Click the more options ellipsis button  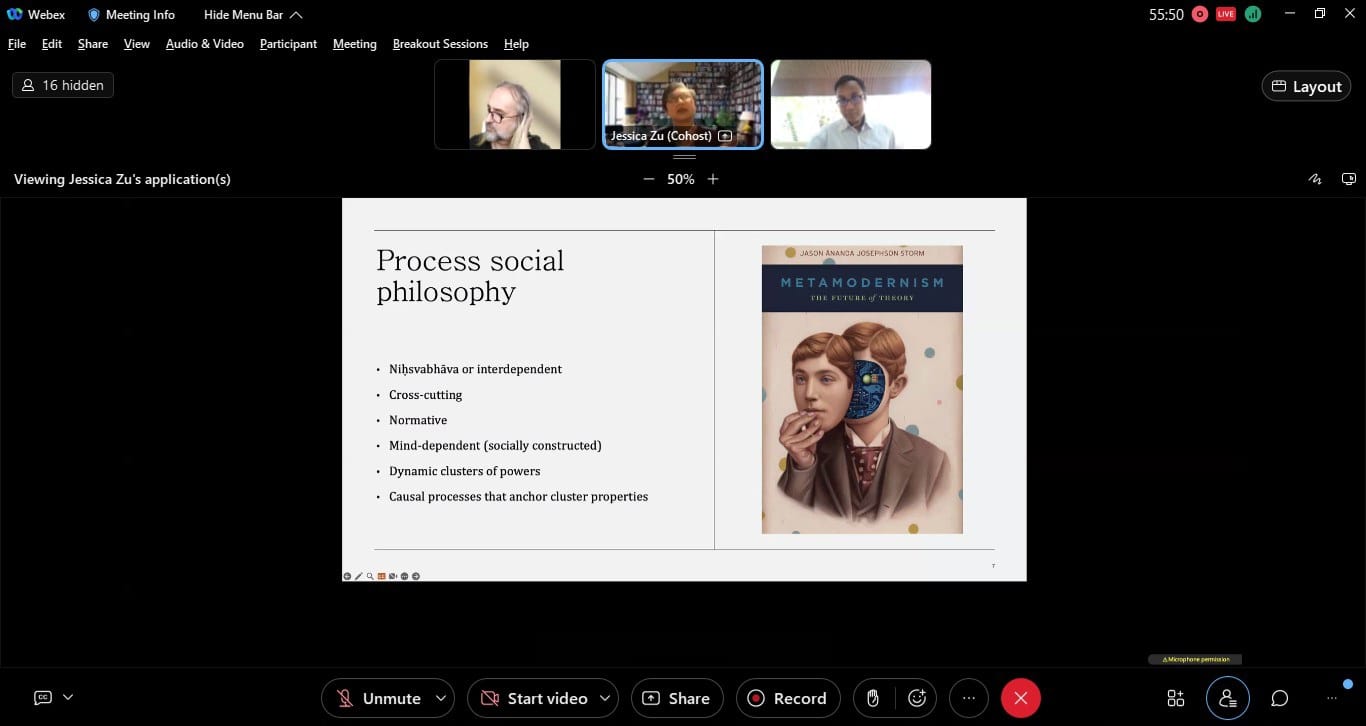[x=968, y=698]
